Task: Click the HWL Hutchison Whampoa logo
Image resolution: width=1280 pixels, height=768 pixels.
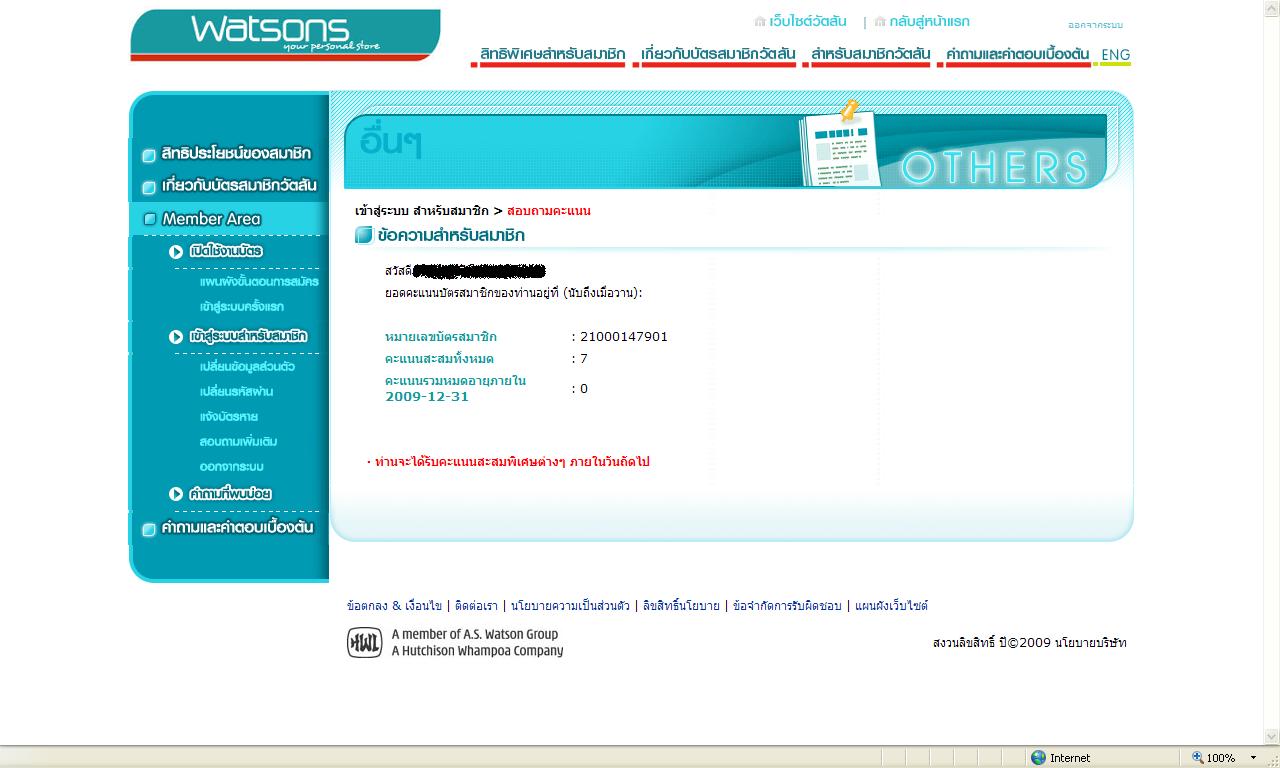Action: pos(365,643)
